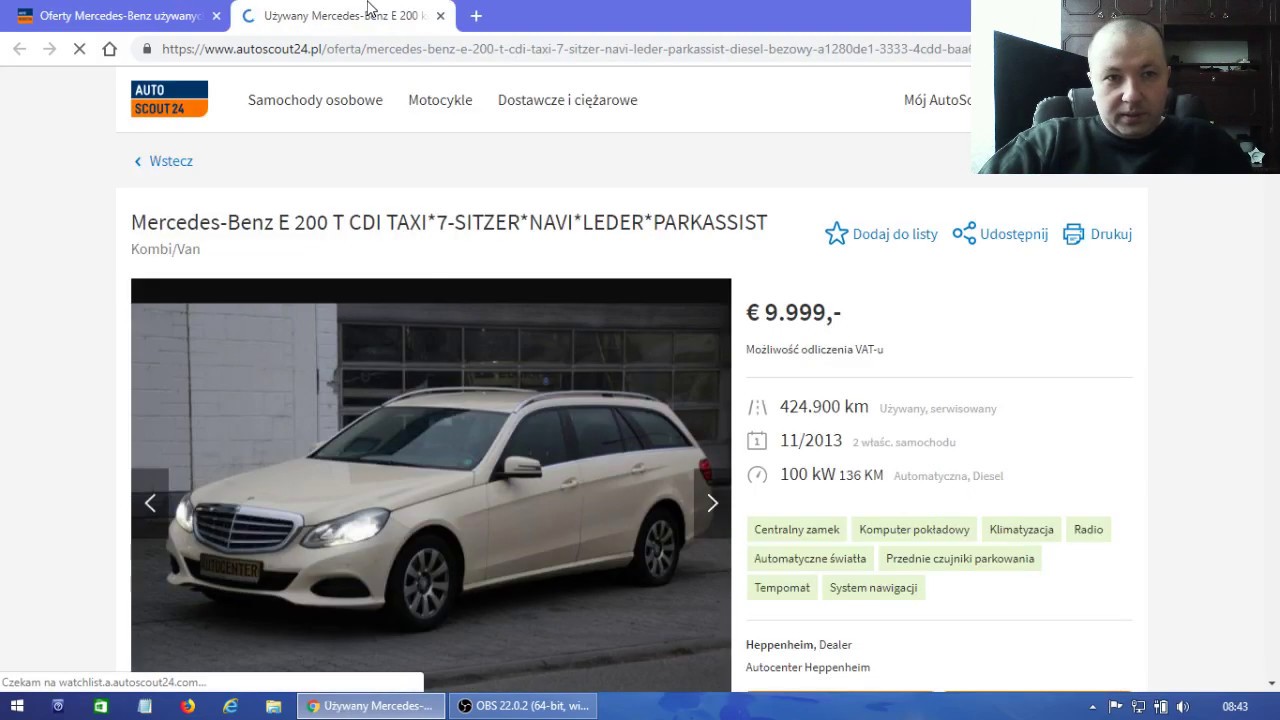This screenshot has width=1280, height=720.
Task: Launch Firefox from the taskbar
Action: (188, 706)
